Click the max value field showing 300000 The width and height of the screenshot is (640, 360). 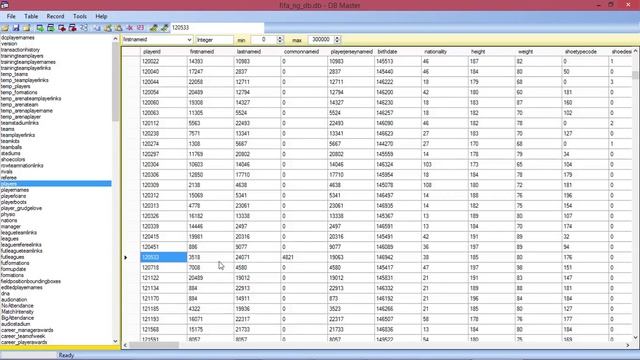coord(321,40)
